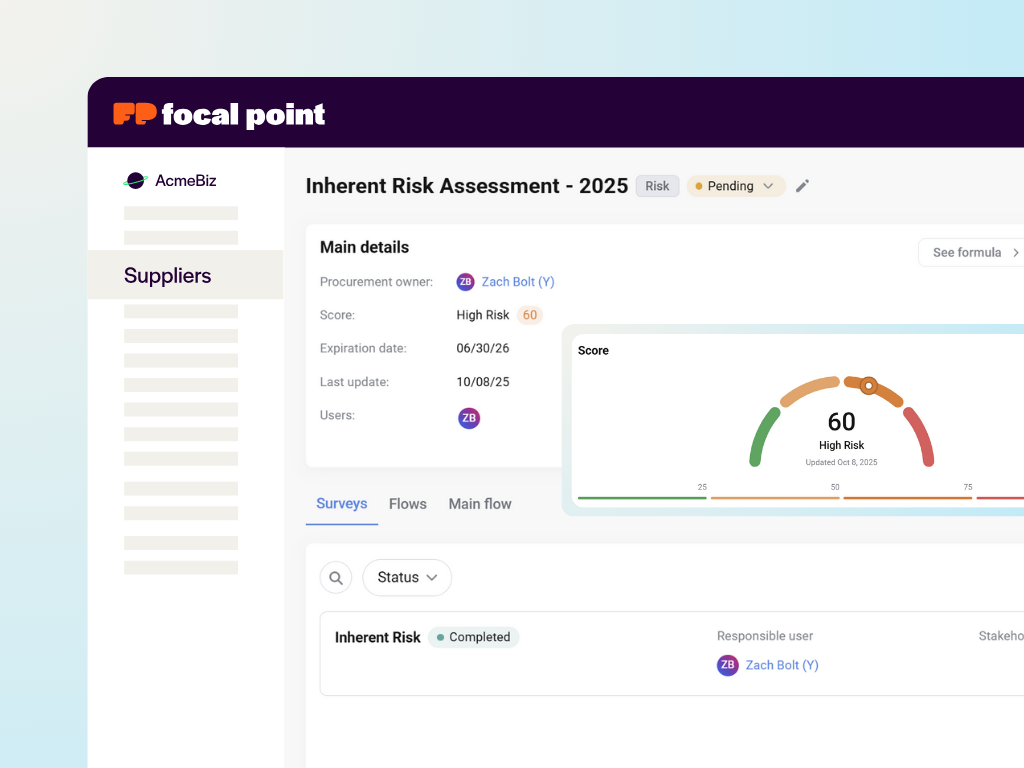The height and width of the screenshot is (768, 1024).
Task: Click the chevron on the See formula button
Action: coord(1015,252)
